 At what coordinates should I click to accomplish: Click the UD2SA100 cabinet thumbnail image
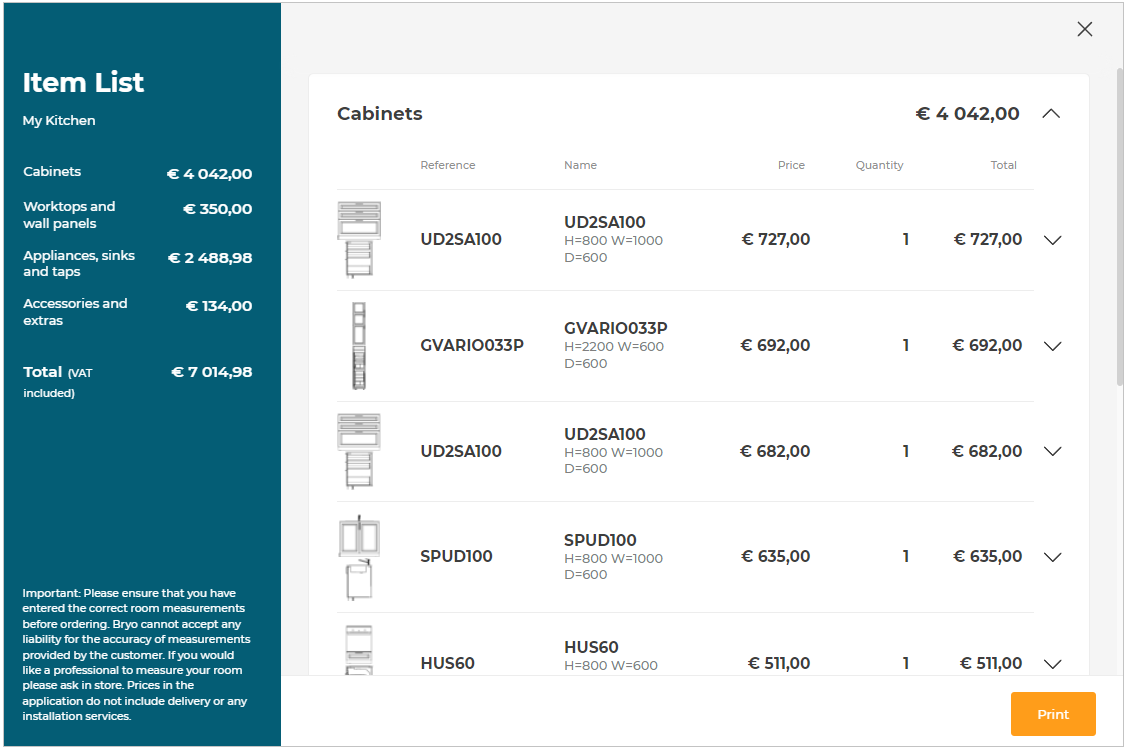[360, 238]
